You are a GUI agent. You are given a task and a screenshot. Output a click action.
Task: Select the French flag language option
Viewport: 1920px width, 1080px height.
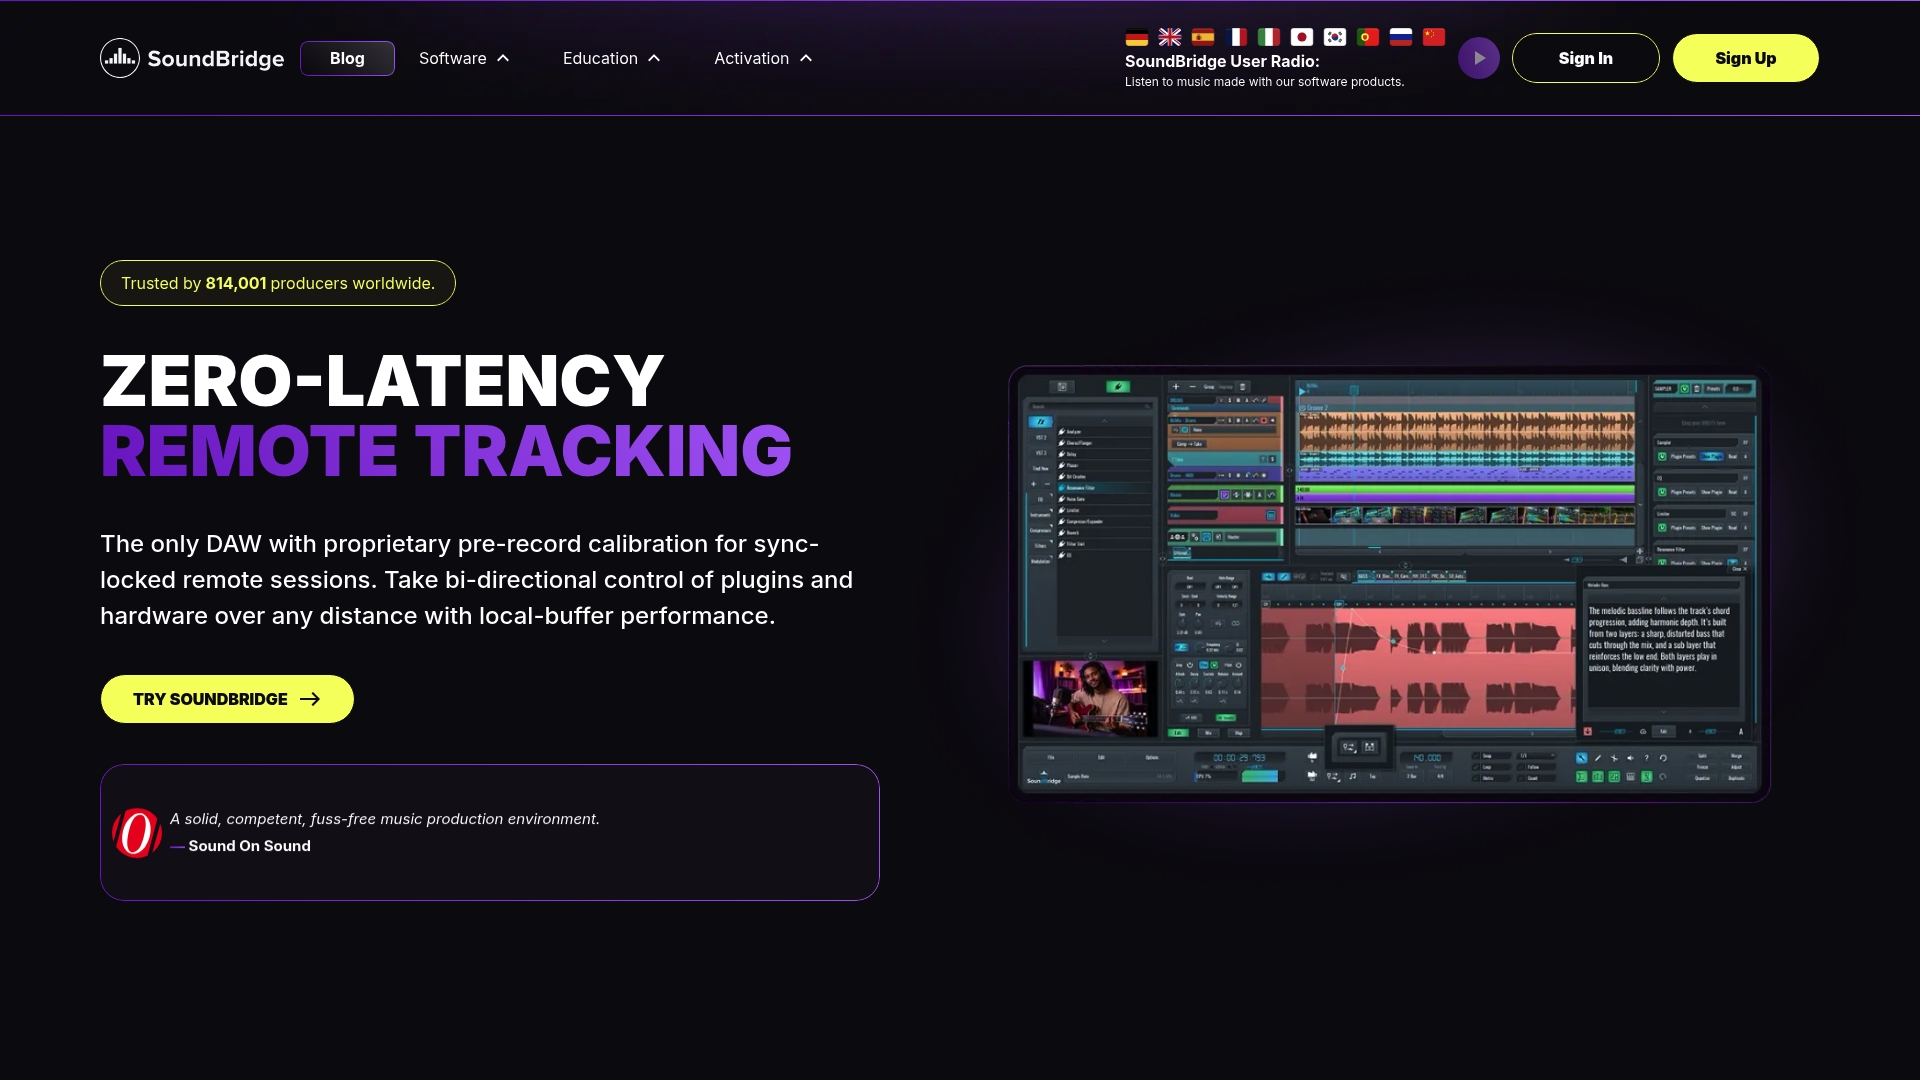point(1235,37)
